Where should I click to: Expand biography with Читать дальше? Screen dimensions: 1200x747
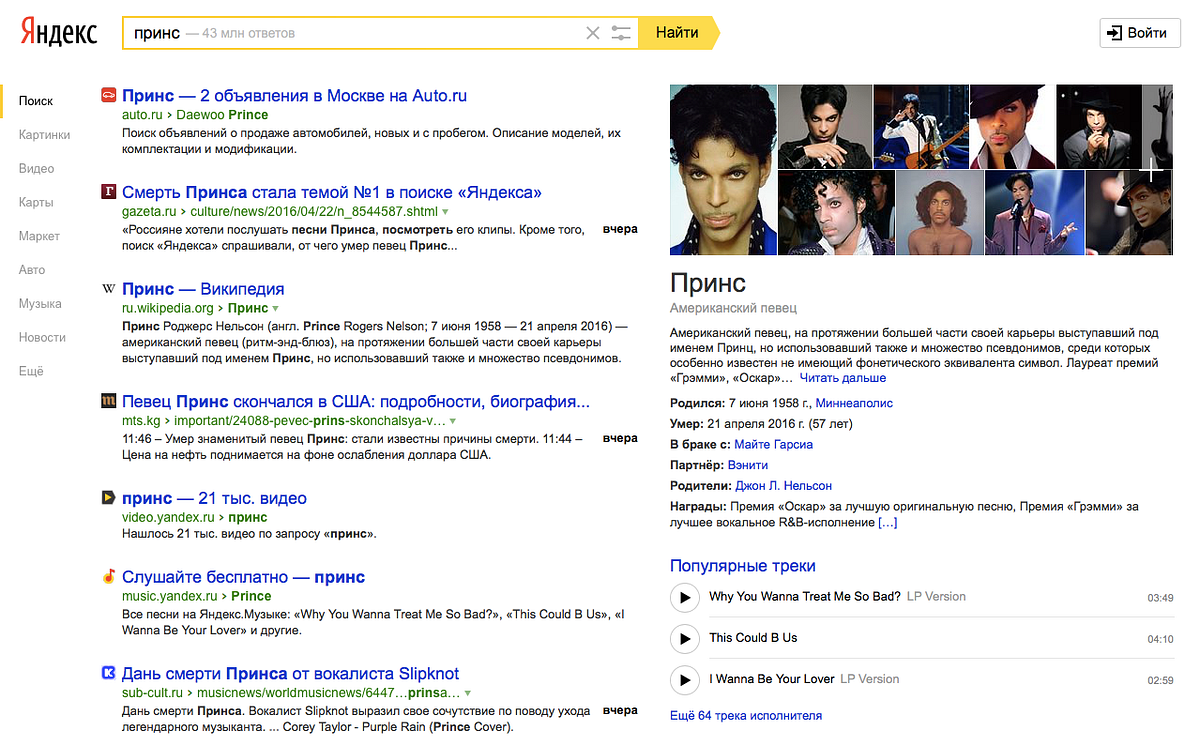843,378
